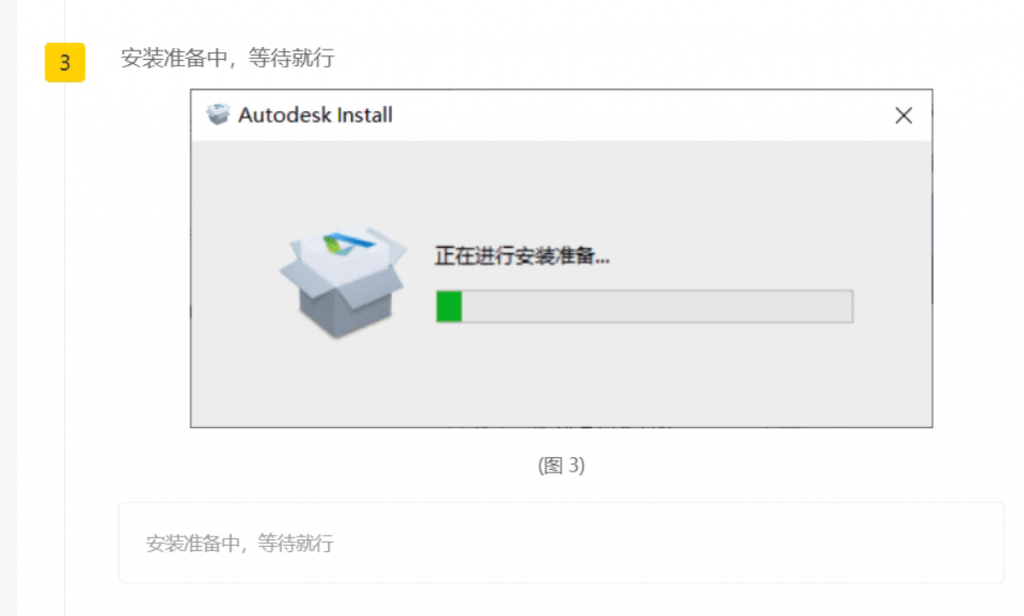1024x616 pixels.
Task: Click the empty gray section of progress bar
Action: 656,306
